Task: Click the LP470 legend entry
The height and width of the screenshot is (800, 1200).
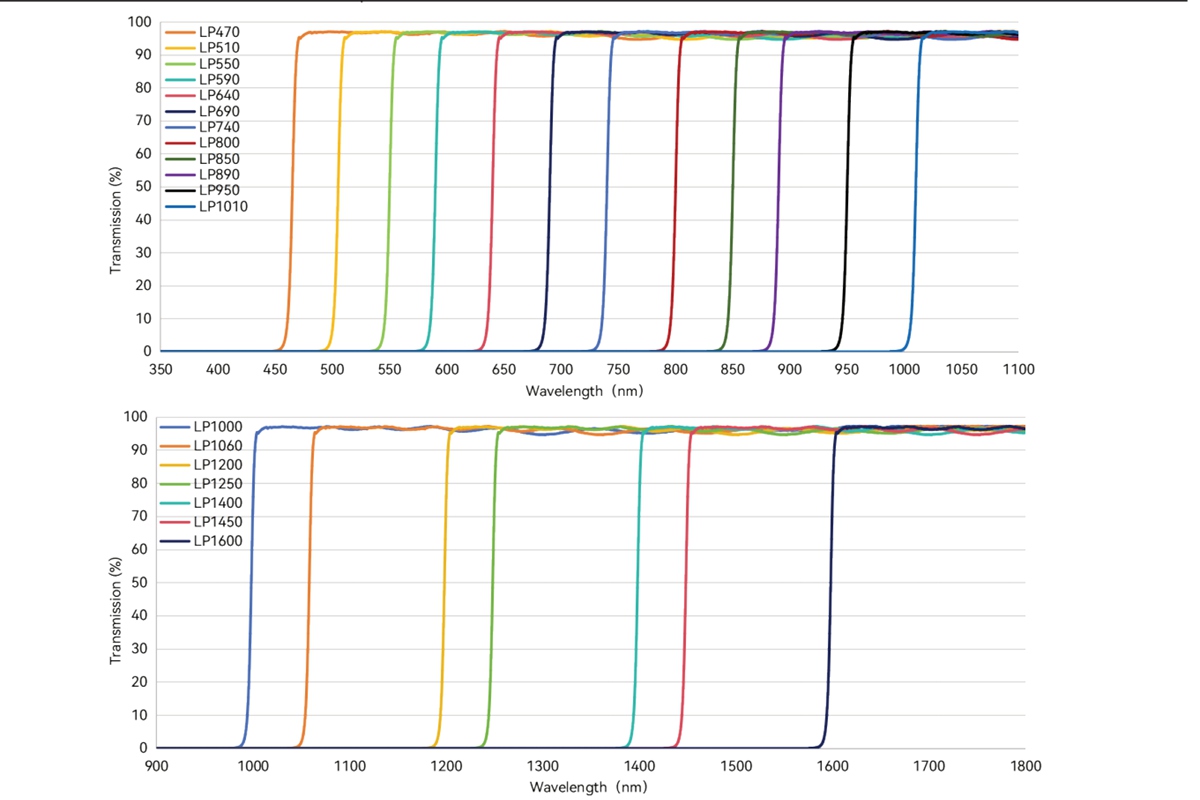Action: click(203, 32)
